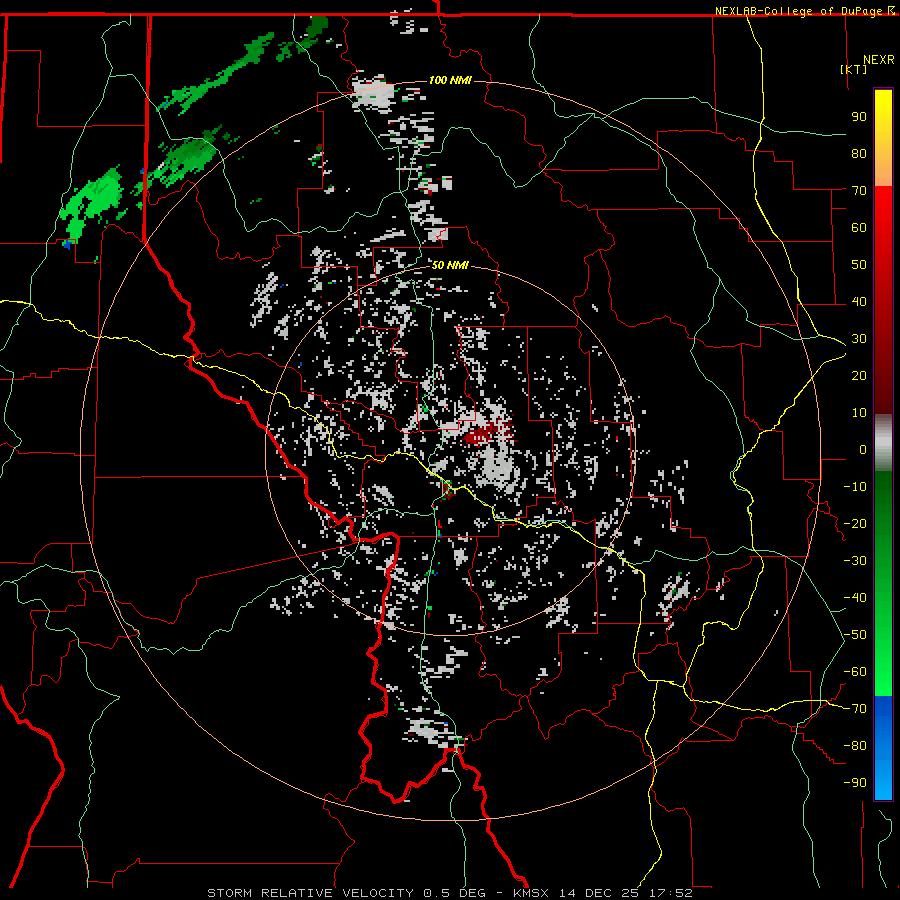The height and width of the screenshot is (900, 900).
Task: Click the NEXLAB-College of DuPage credit text
Action: (x=800, y=11)
